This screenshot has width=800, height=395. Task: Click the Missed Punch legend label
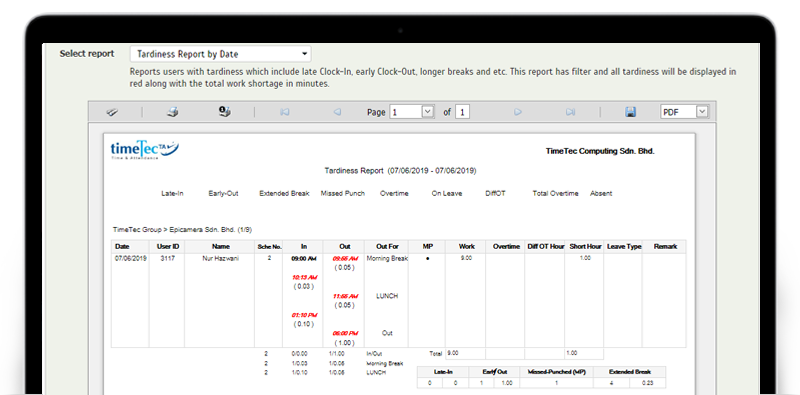[343, 193]
